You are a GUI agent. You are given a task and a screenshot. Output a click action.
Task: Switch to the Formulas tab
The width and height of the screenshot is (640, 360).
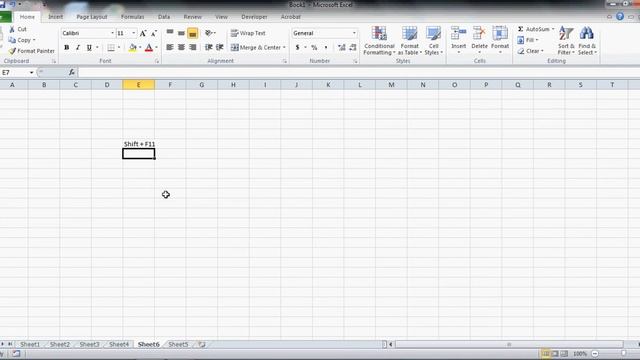pos(133,17)
